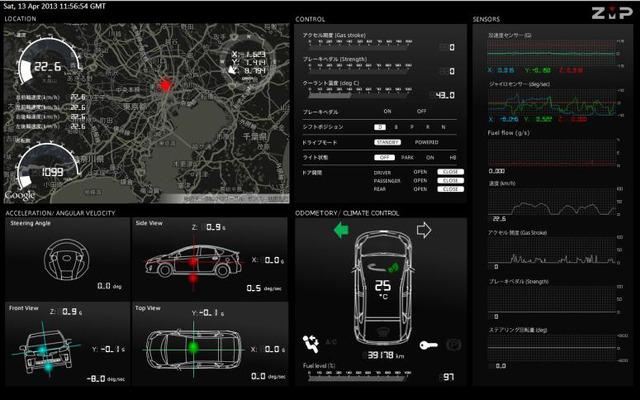This screenshot has width=640, height=400.
Task: Set light status to PARK
Action: [407, 157]
